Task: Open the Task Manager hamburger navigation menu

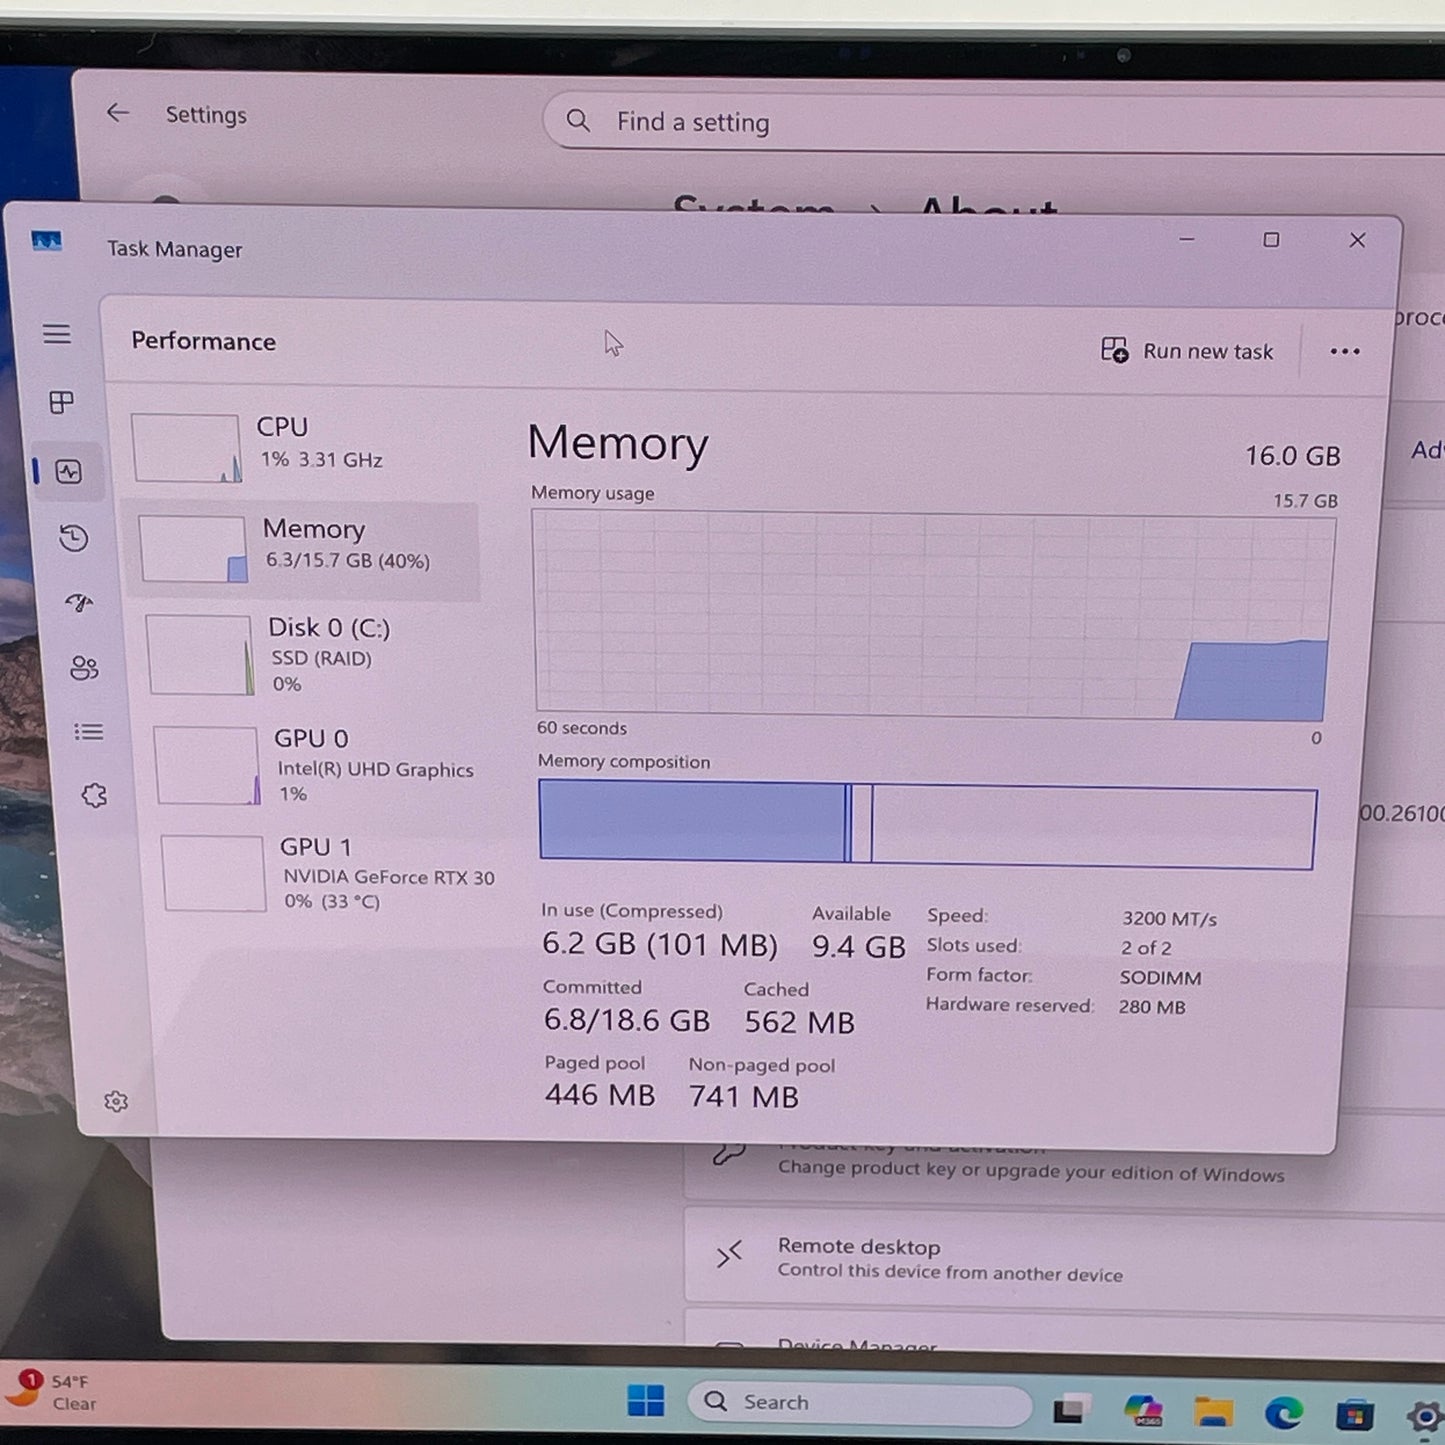Action: click(57, 334)
